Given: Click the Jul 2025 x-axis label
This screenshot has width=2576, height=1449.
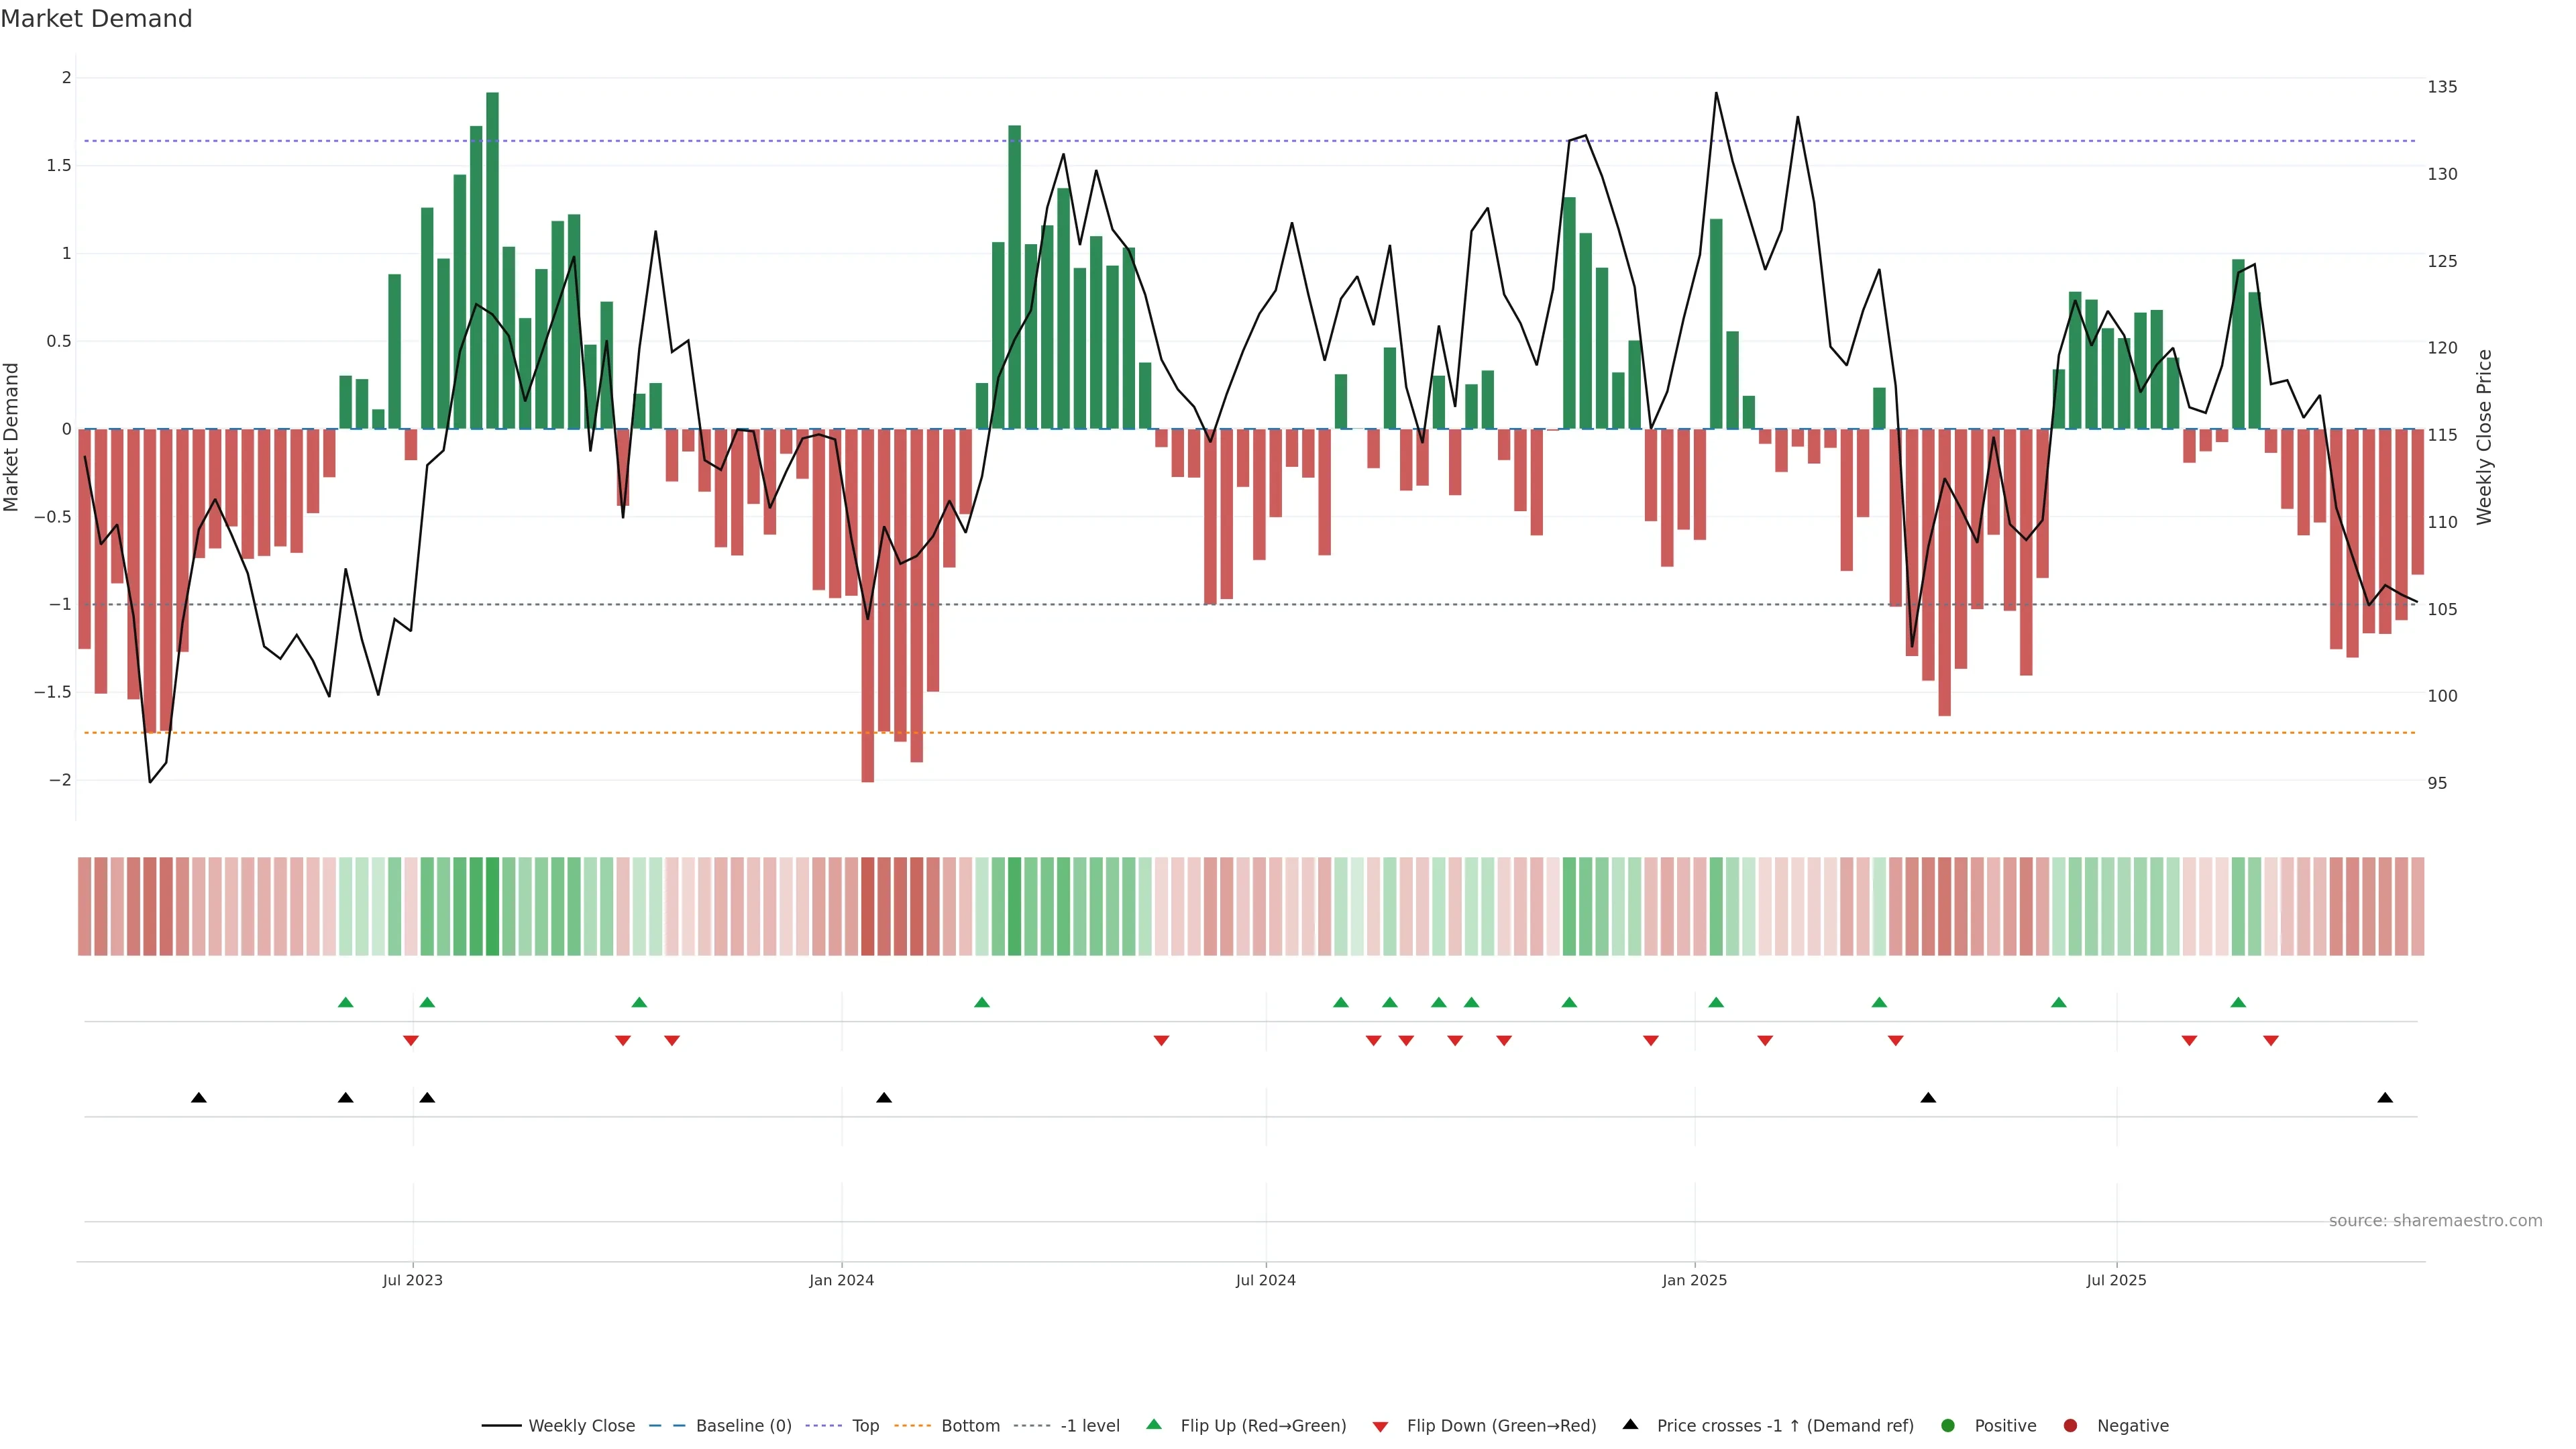Looking at the screenshot, I should click(x=2116, y=1280).
